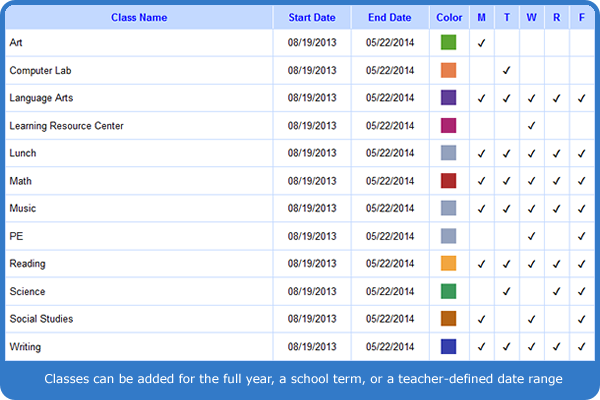Toggle the Monday checkmark for Lunch
The image size is (600, 400).
pos(481,153)
